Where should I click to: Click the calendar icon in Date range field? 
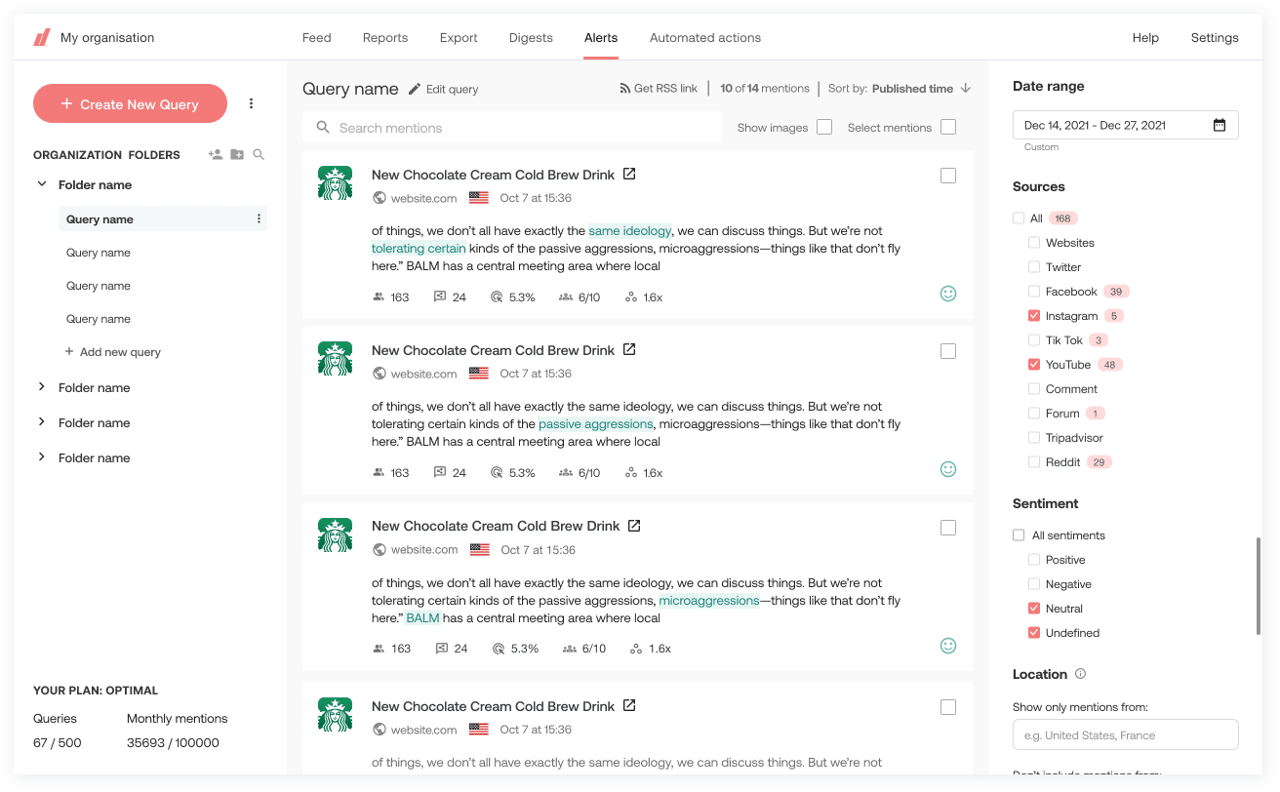point(1219,125)
